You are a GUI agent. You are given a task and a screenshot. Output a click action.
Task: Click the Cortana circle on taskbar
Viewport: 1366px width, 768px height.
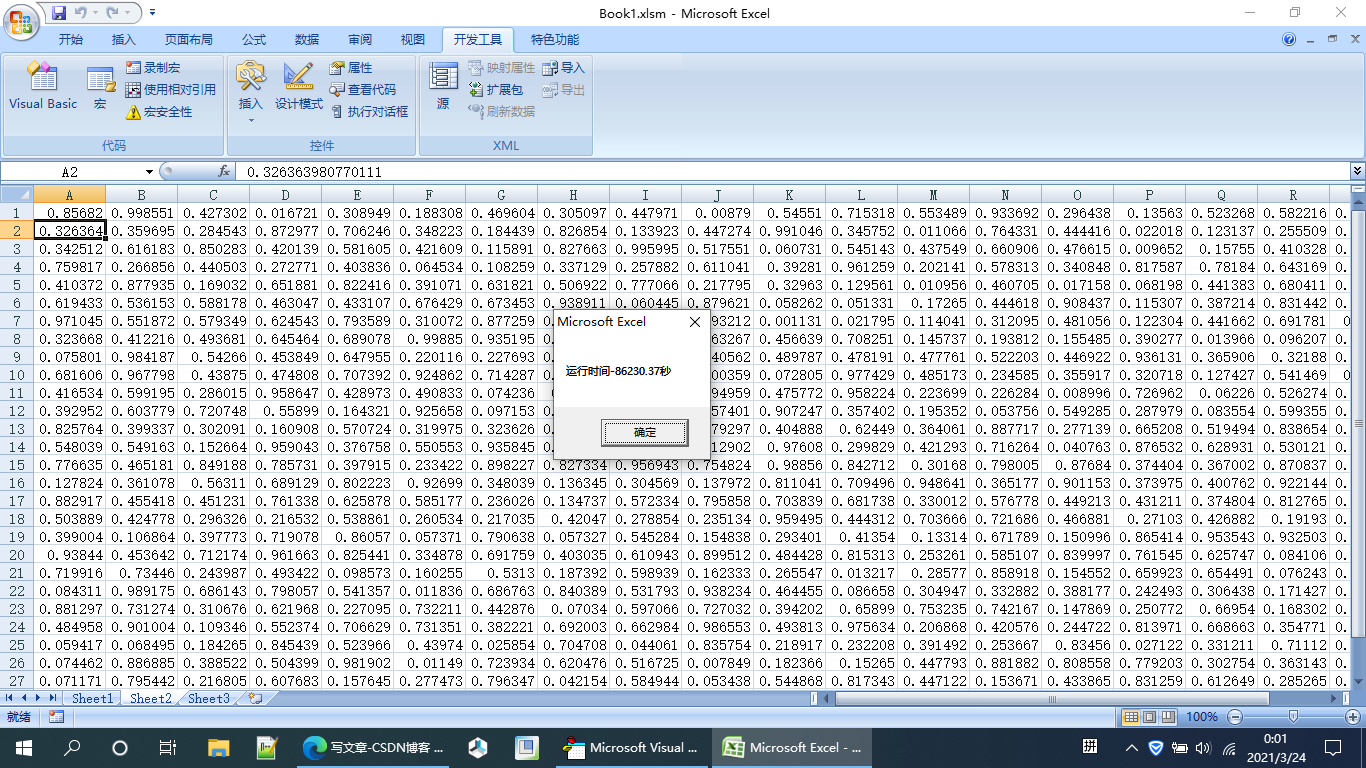pos(120,748)
